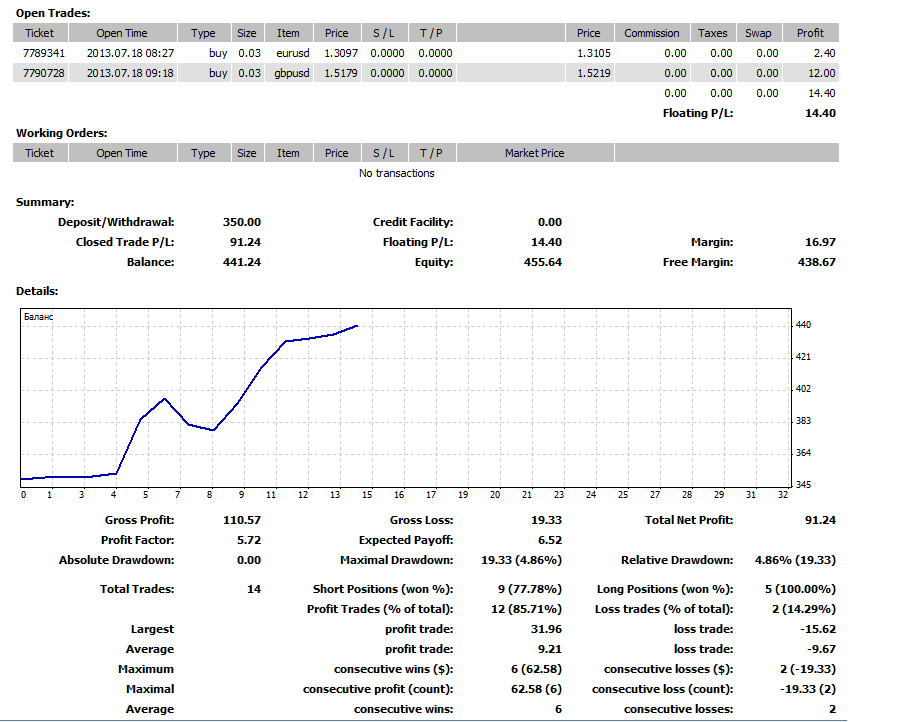The height and width of the screenshot is (722, 919).
Task: Click the Closed Trade P/L label
Action: (125, 242)
